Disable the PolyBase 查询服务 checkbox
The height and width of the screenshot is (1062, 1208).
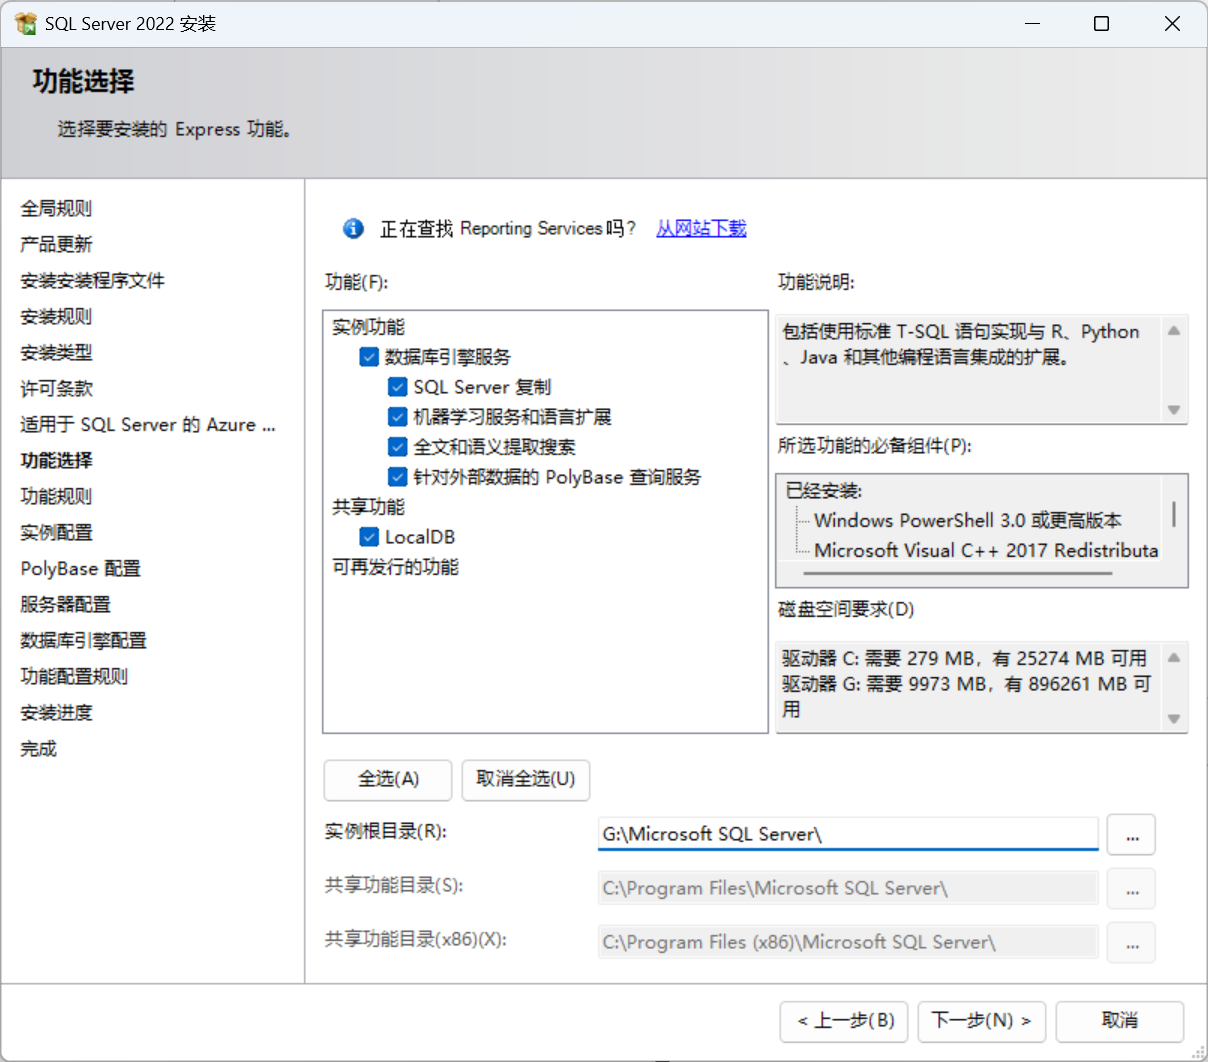point(398,477)
